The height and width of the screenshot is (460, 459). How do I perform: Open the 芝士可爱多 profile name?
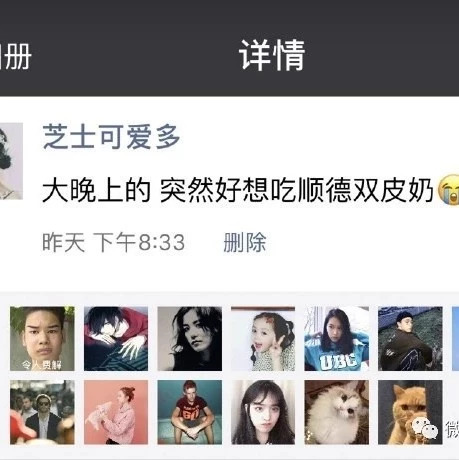click(x=111, y=137)
